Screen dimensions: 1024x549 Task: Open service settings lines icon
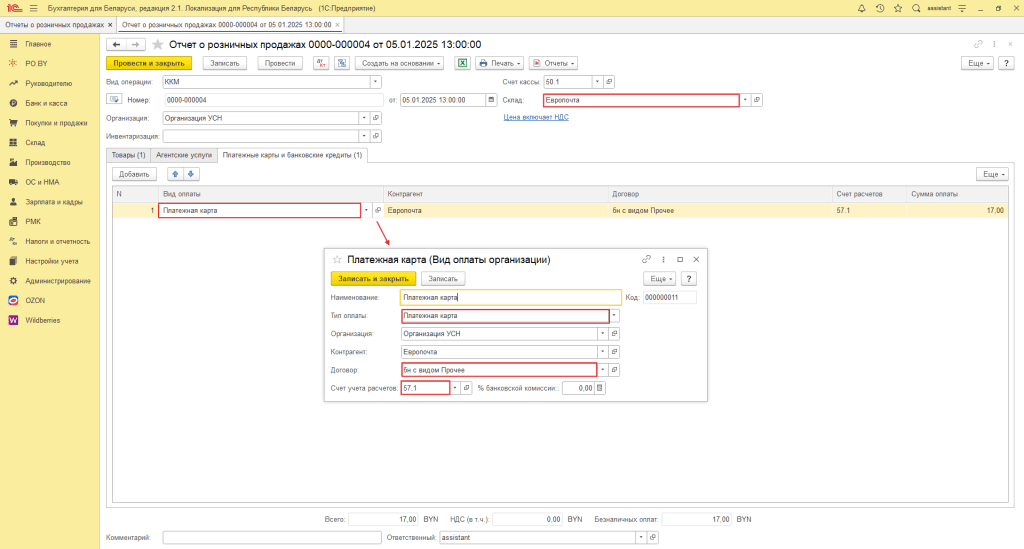tap(962, 8)
